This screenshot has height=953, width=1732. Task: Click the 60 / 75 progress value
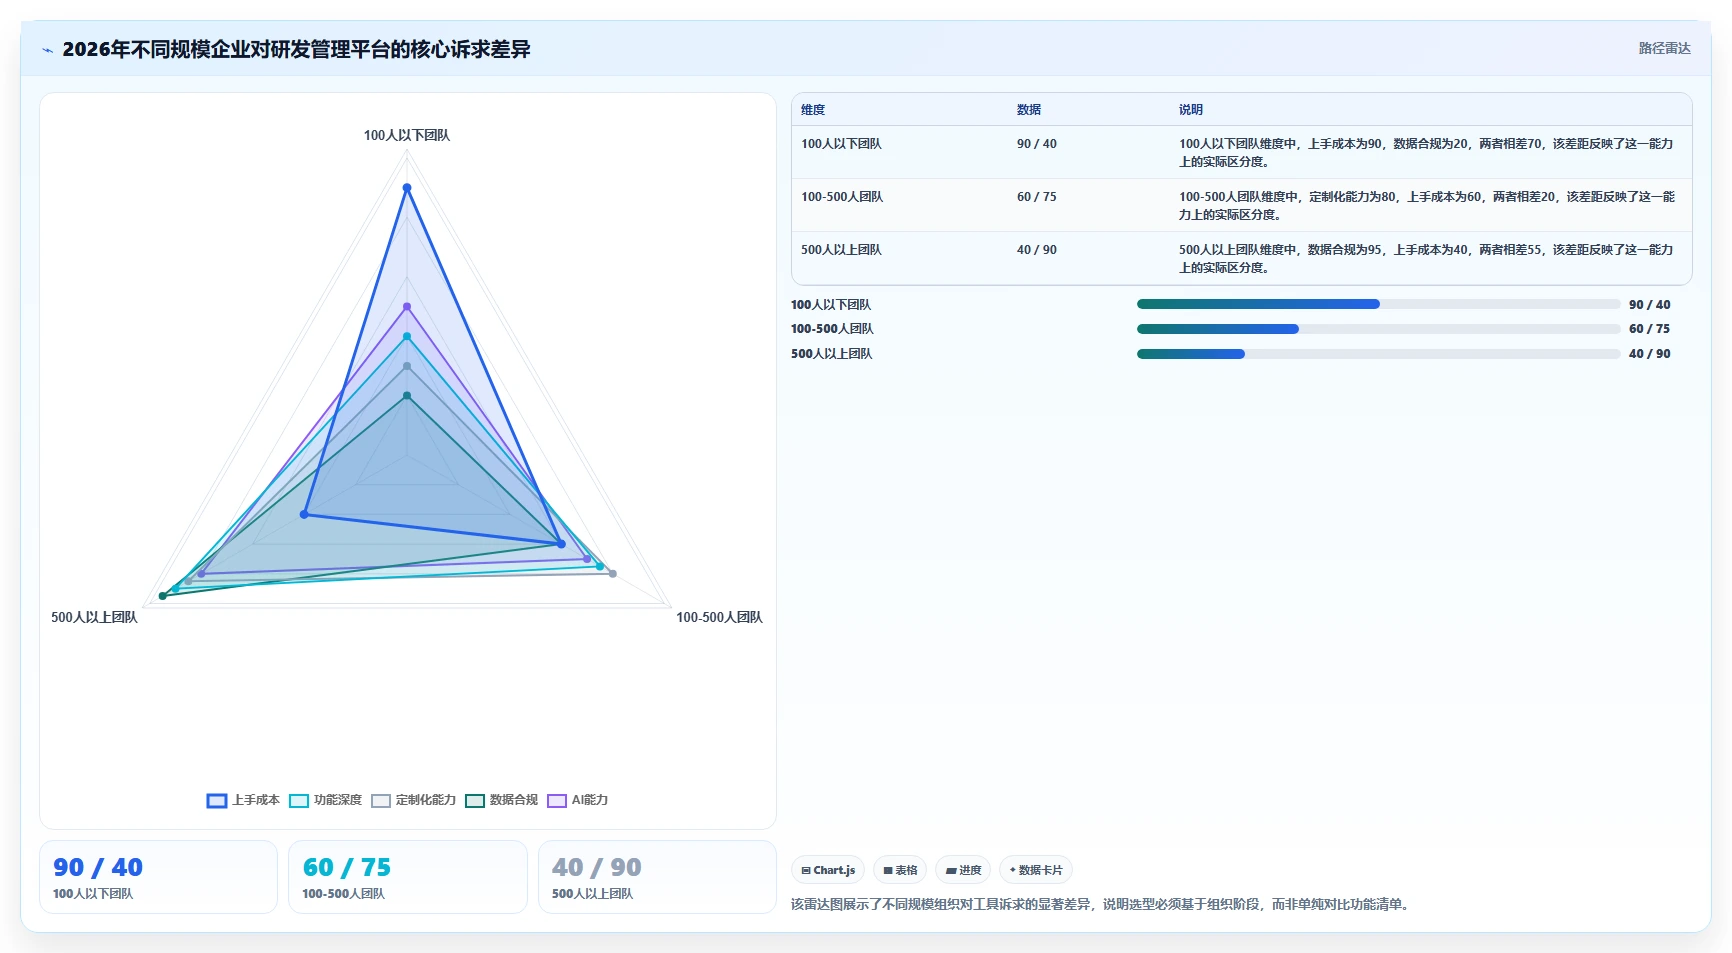pyautogui.click(x=1649, y=329)
